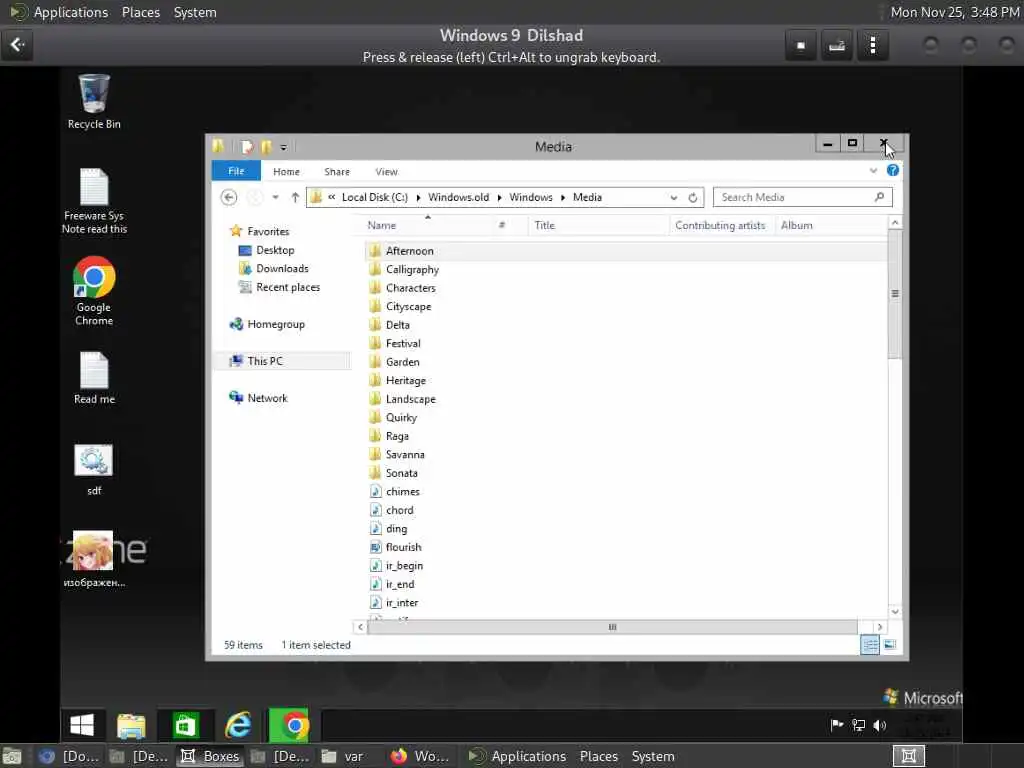Click the search magnifier icon in Explorer
Viewport: 1024px width, 768px height.
pos(879,197)
